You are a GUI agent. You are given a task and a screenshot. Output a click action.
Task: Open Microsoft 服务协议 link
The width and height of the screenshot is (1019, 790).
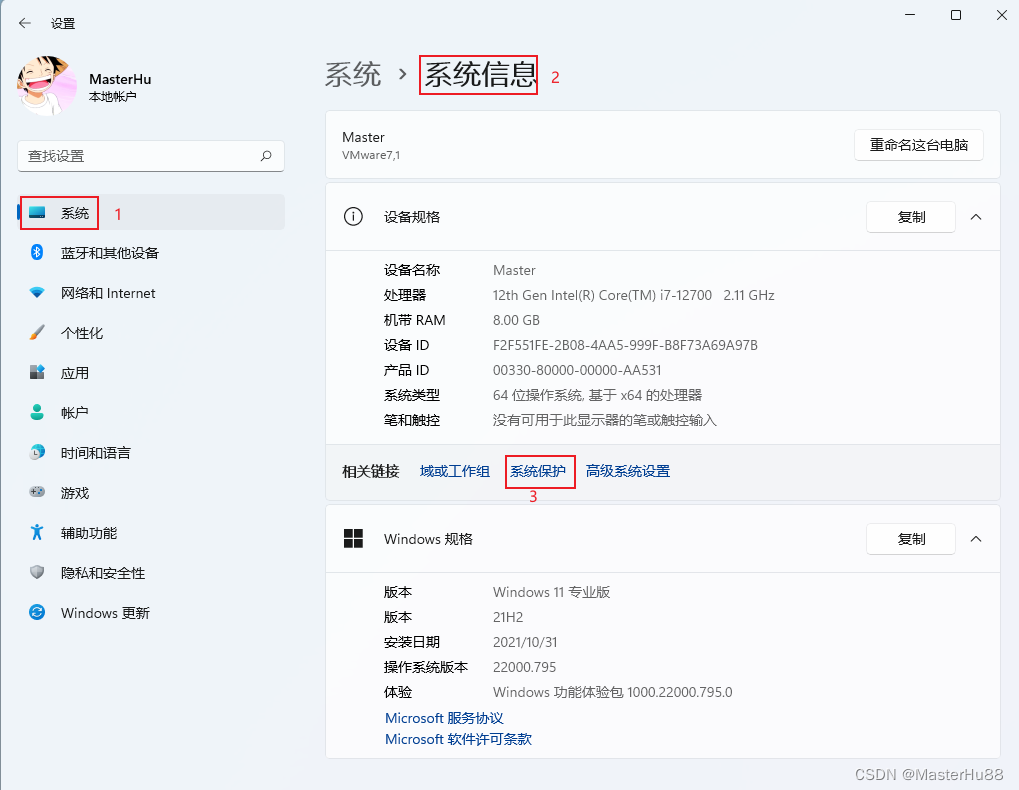tap(444, 718)
